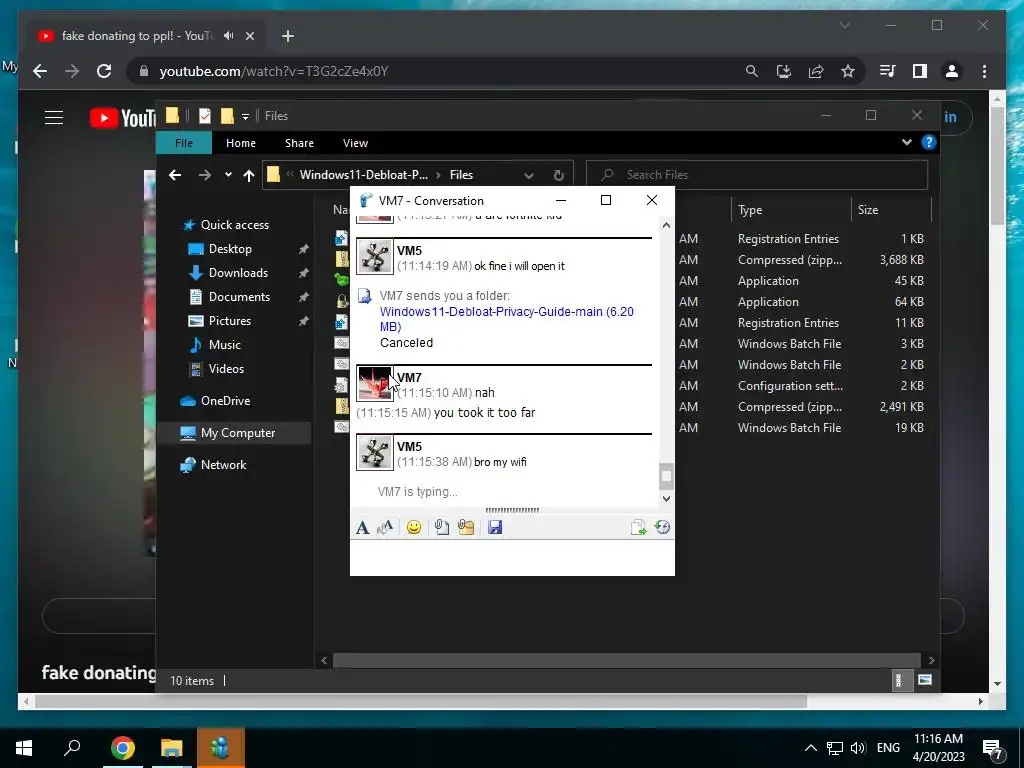
Task: Open the Home ribbon tab
Action: pos(241,143)
